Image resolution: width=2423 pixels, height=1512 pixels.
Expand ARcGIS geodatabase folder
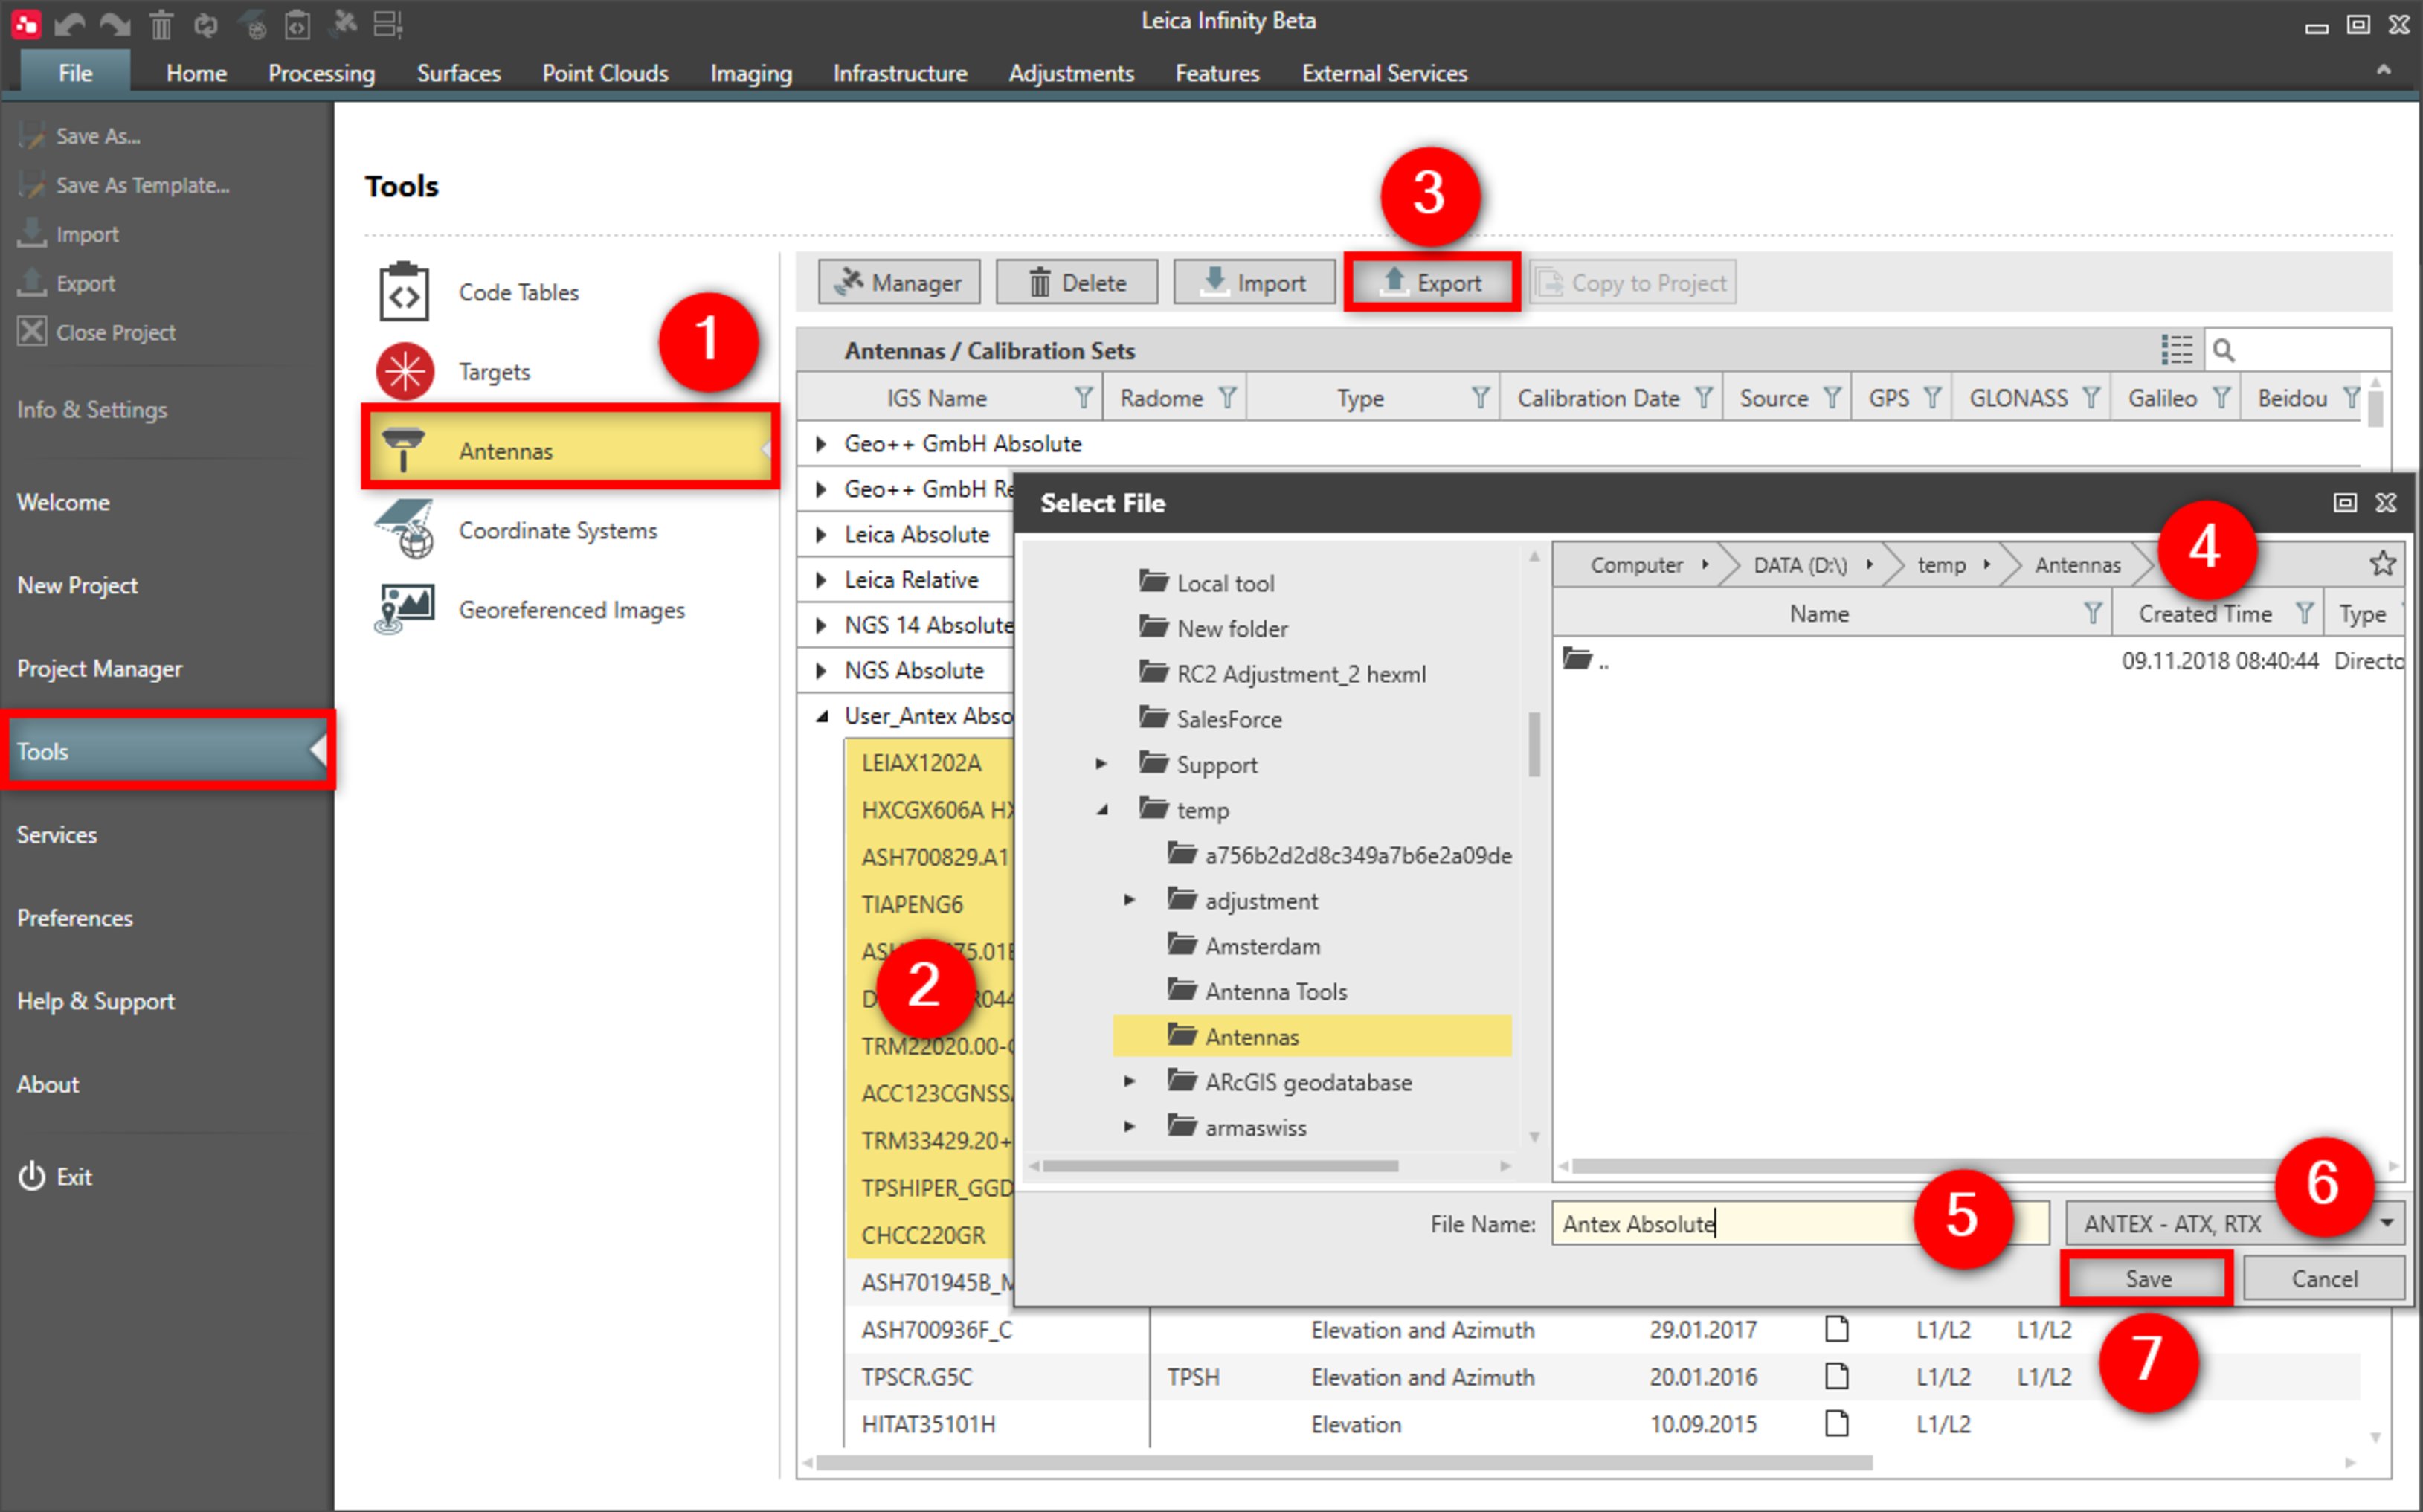(1129, 1081)
